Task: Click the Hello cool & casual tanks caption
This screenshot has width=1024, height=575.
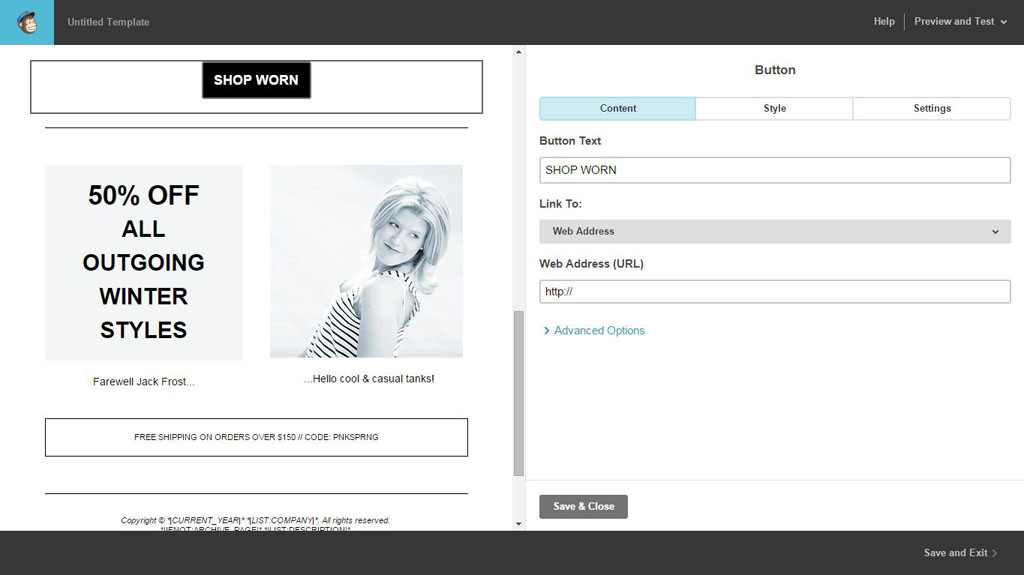Action: click(x=369, y=378)
